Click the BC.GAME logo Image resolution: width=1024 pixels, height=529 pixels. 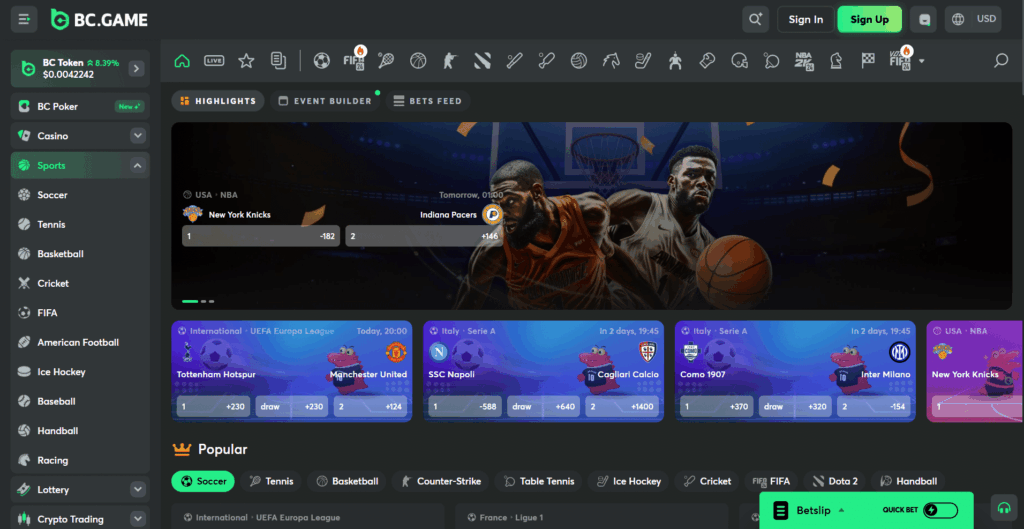99,20
